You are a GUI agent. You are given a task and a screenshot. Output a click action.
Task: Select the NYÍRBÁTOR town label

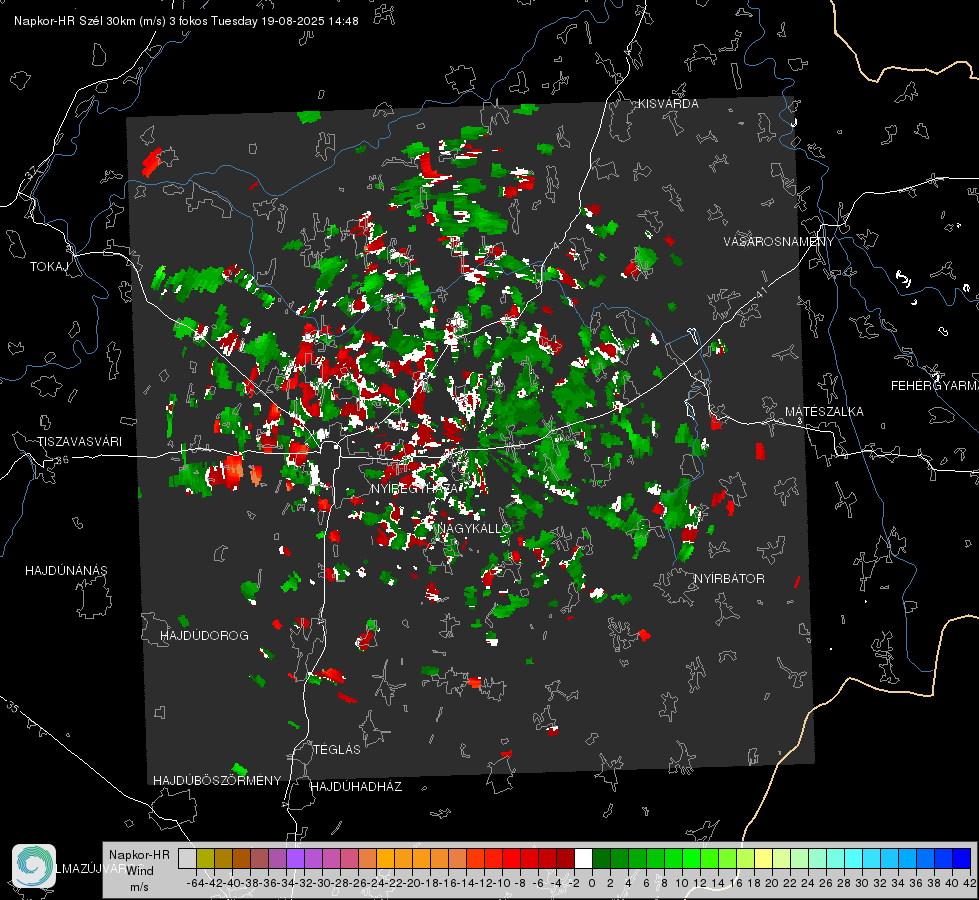tap(729, 579)
